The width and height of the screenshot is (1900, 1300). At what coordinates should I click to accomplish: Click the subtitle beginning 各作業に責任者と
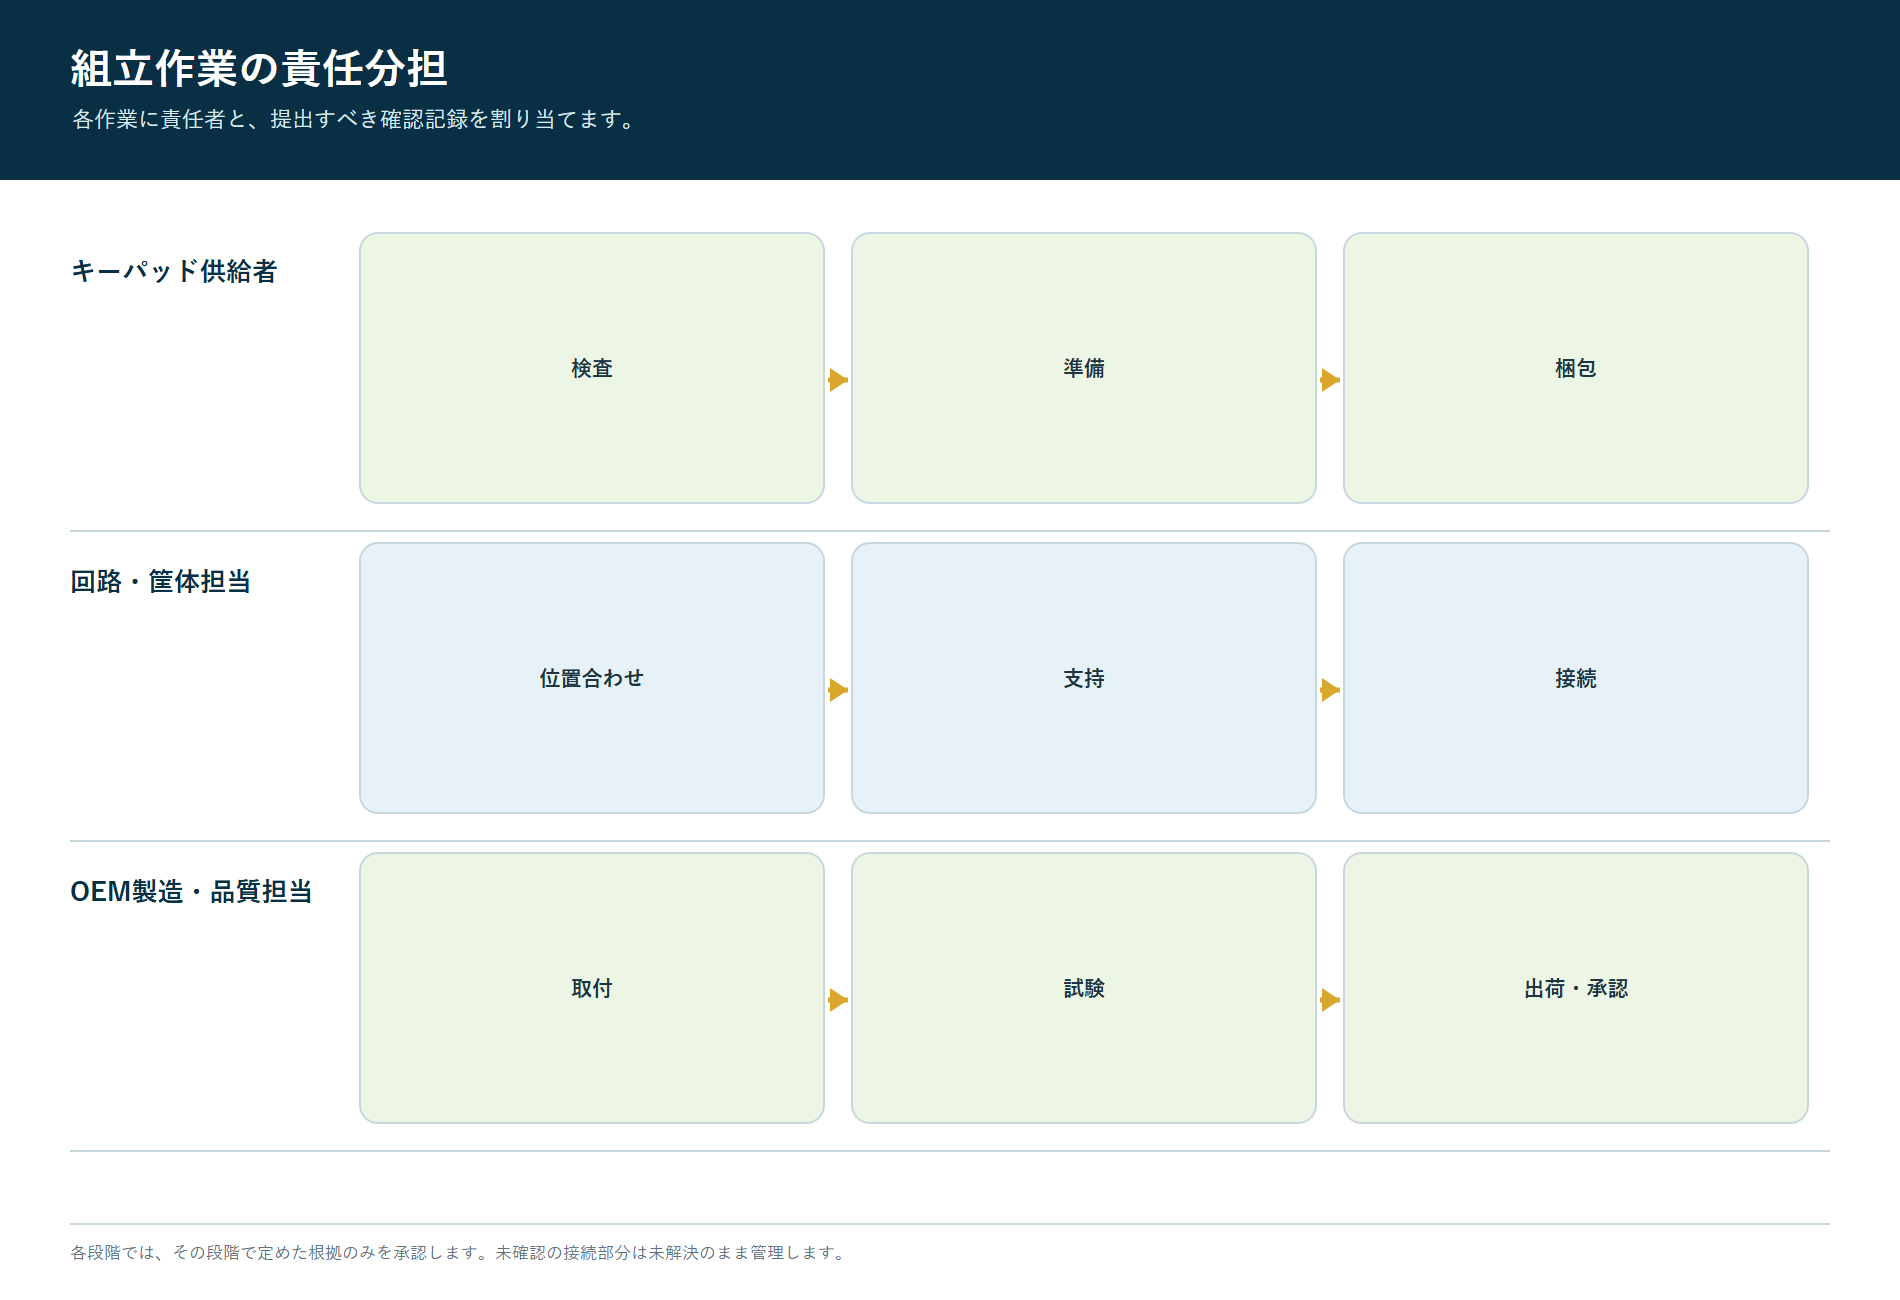click(x=354, y=119)
